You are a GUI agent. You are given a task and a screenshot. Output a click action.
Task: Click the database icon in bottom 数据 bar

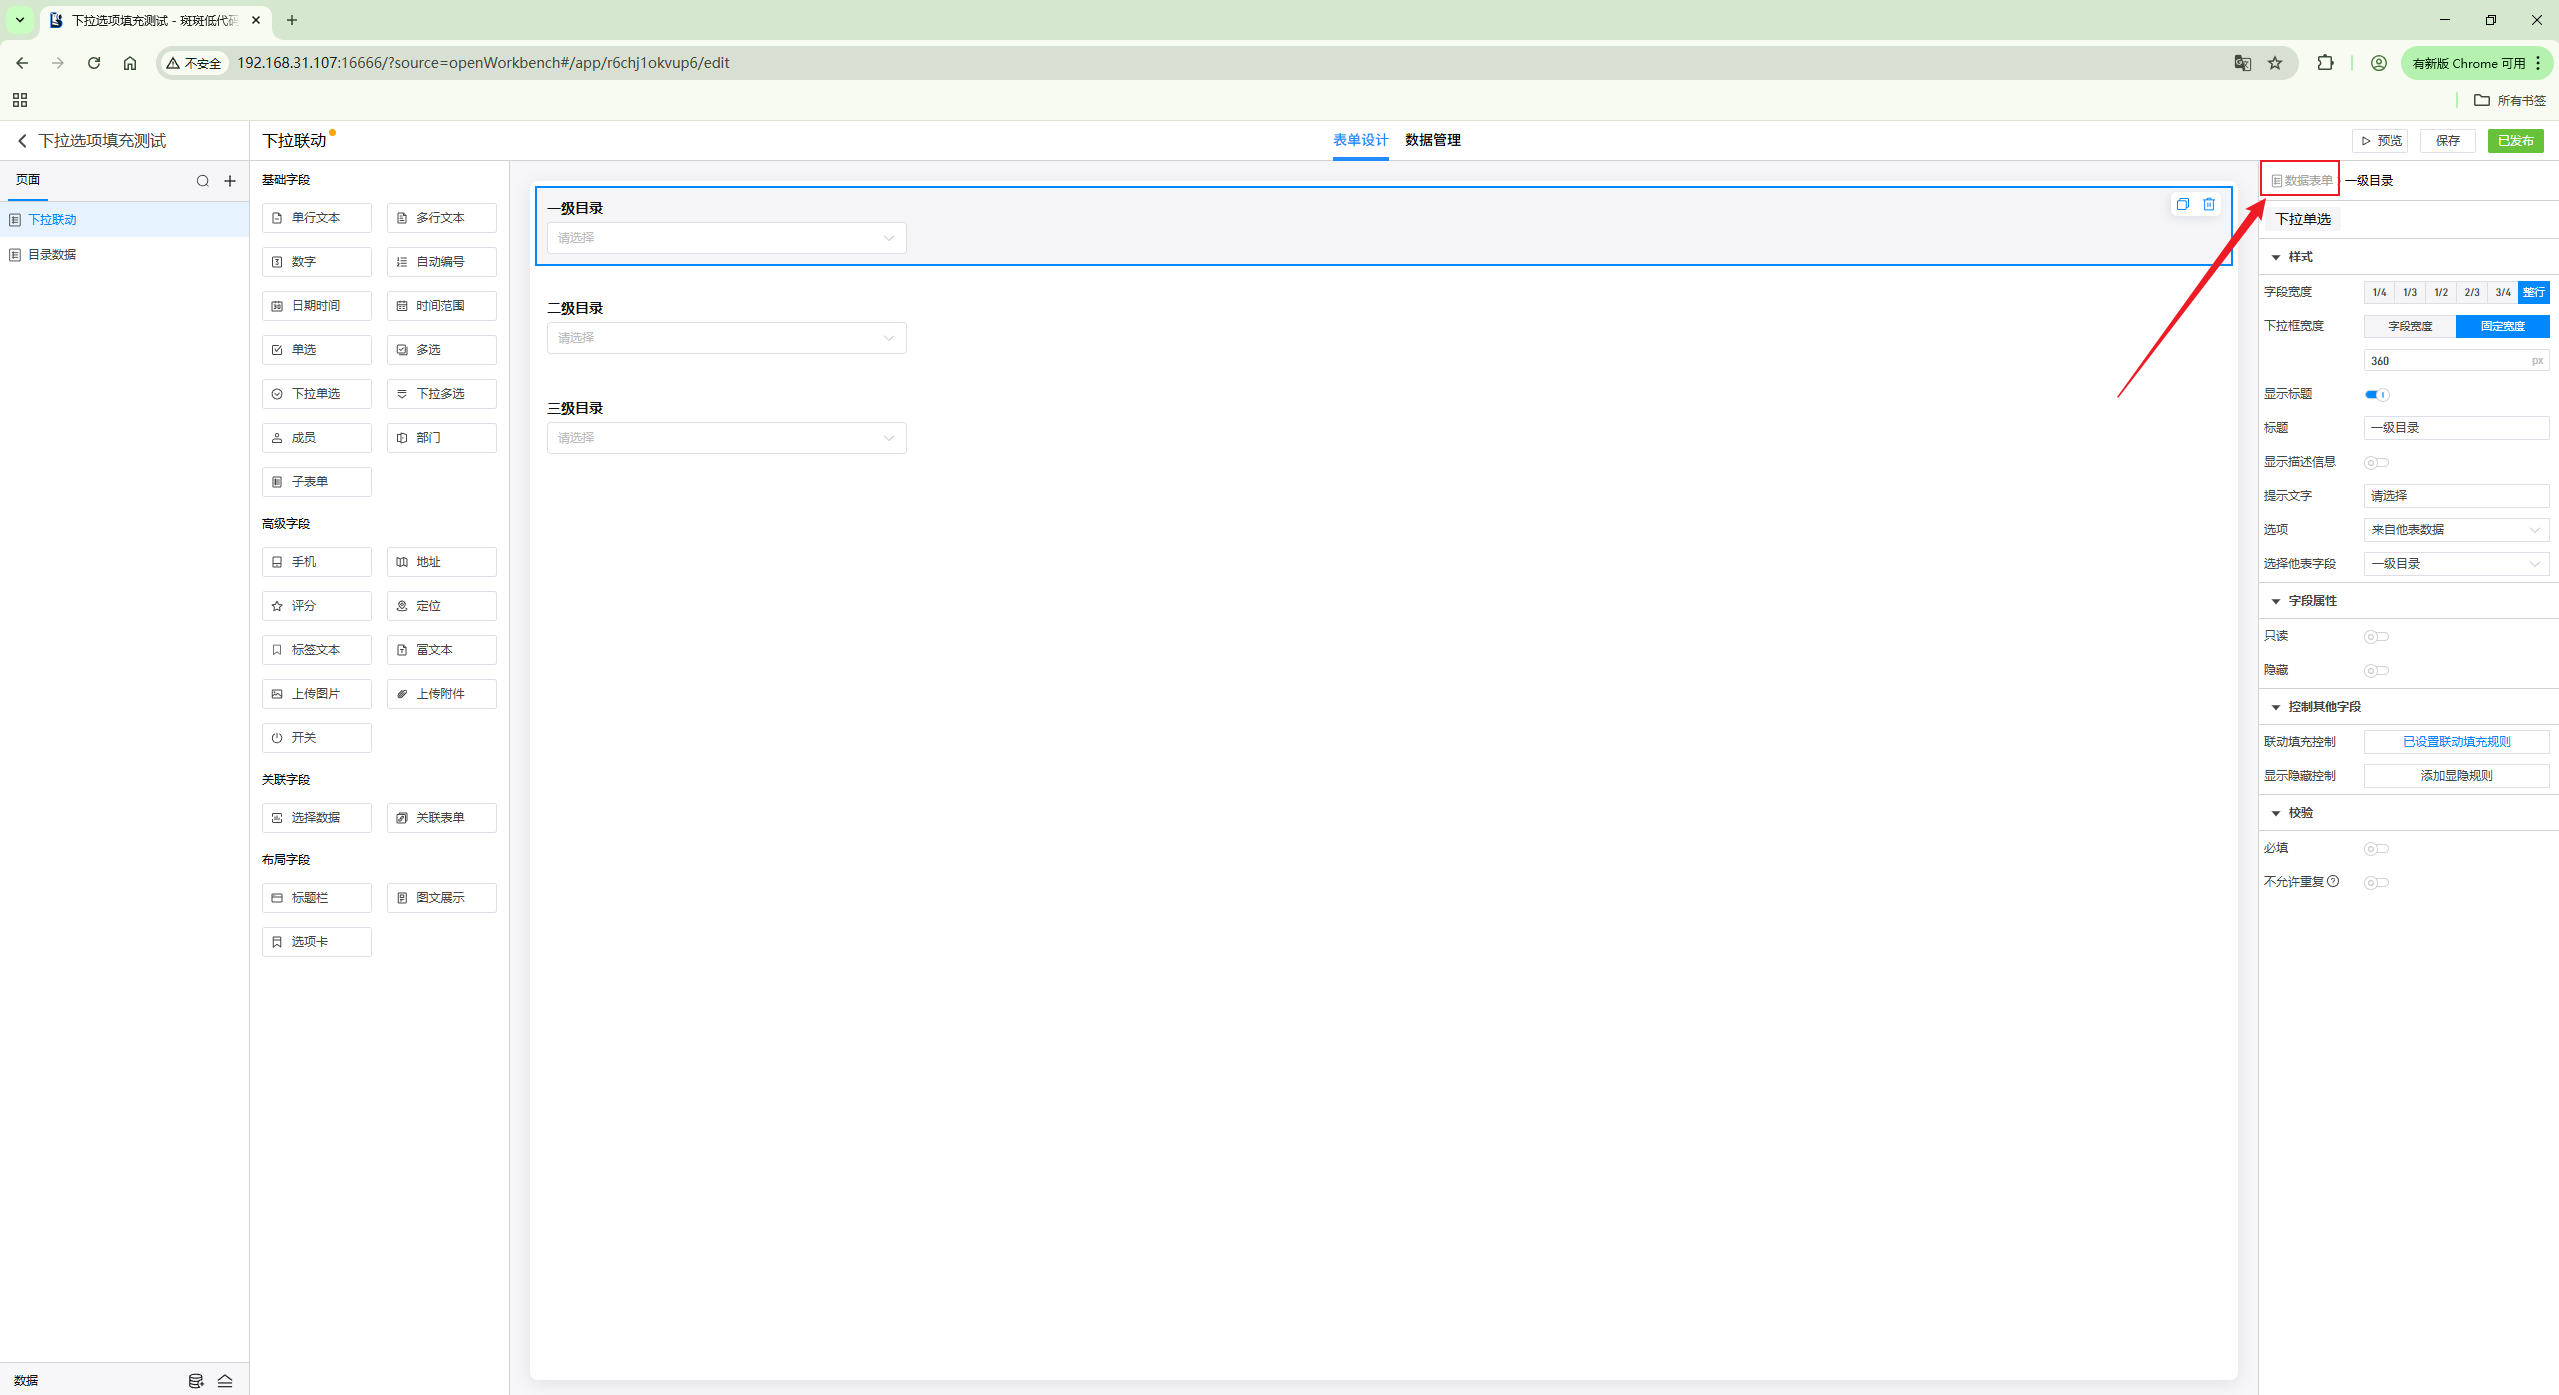pyautogui.click(x=196, y=1381)
